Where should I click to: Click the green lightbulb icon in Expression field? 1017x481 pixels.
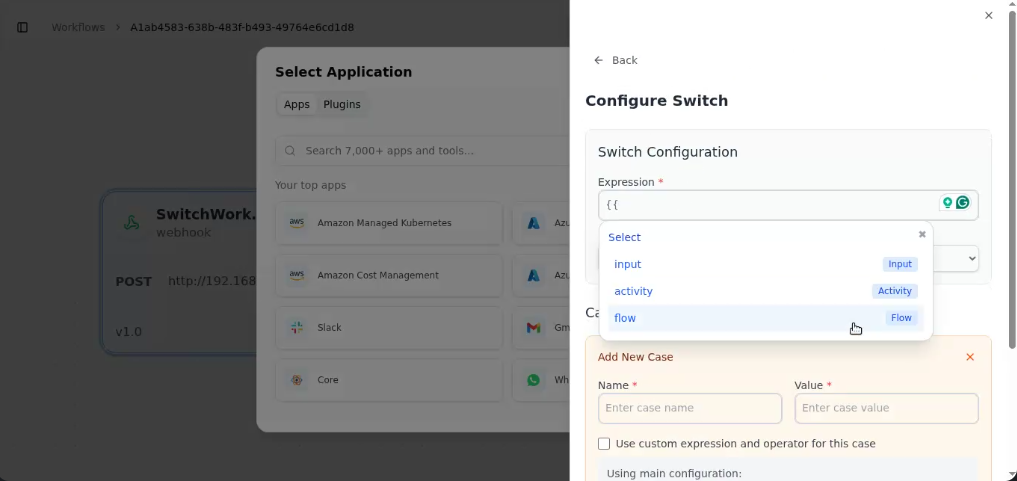[946, 203]
